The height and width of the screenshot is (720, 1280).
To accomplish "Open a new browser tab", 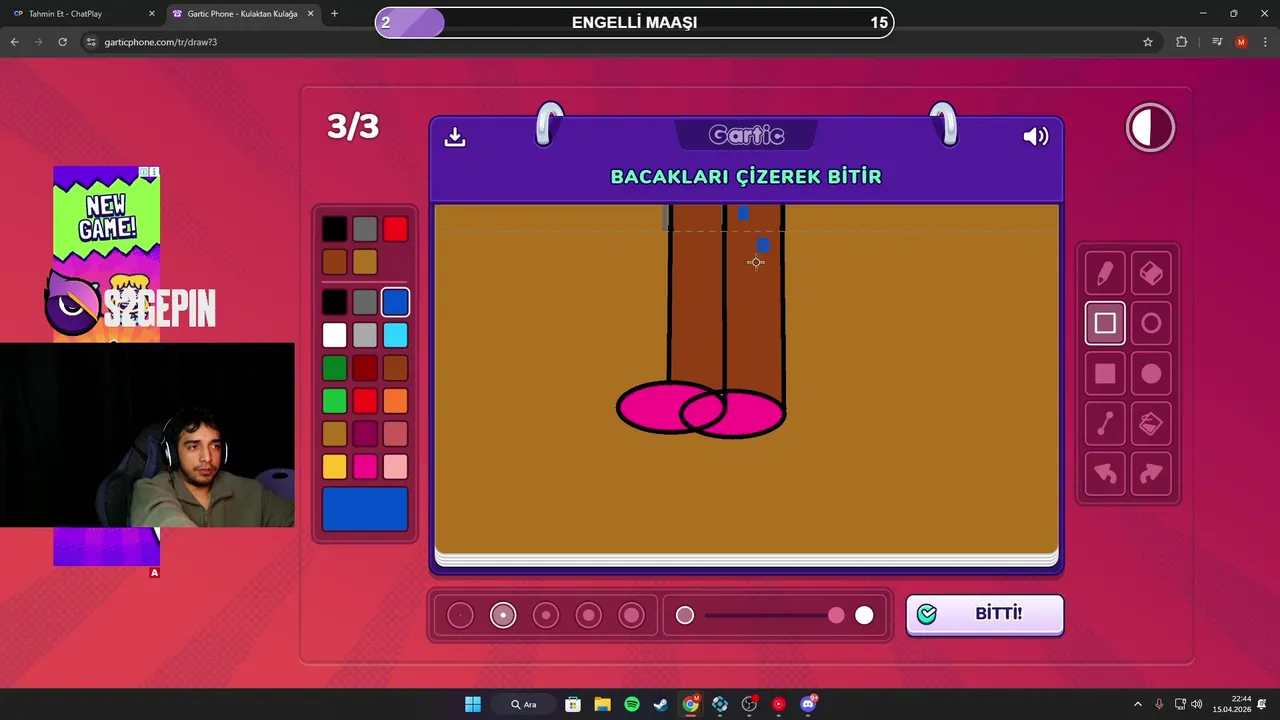I will [334, 14].
